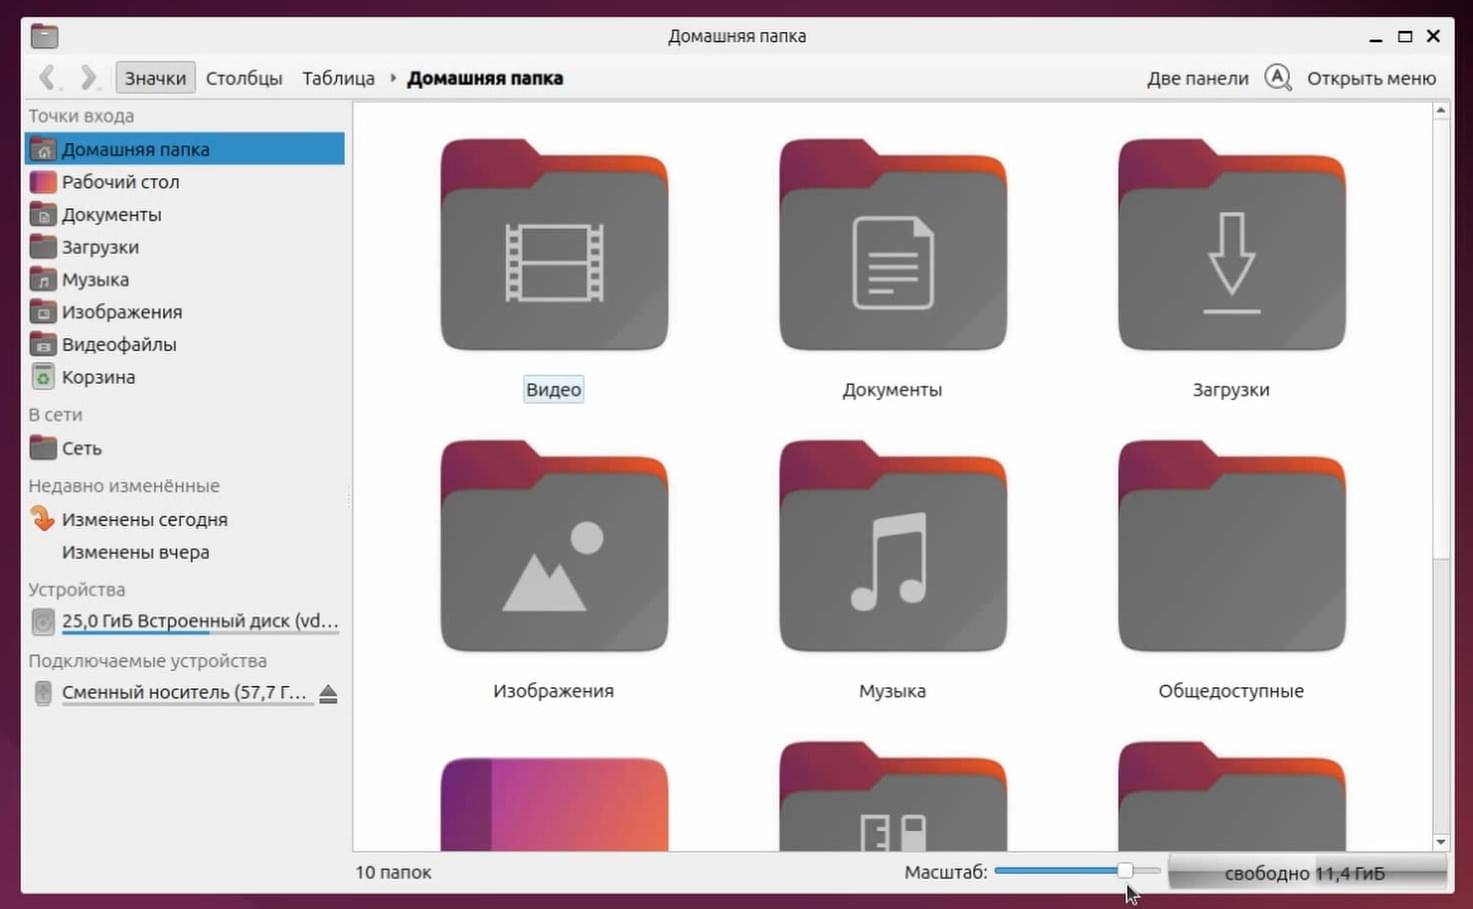This screenshot has width=1473, height=909.
Task: Click the Загрузки label under the folder
Action: [x=1231, y=390]
